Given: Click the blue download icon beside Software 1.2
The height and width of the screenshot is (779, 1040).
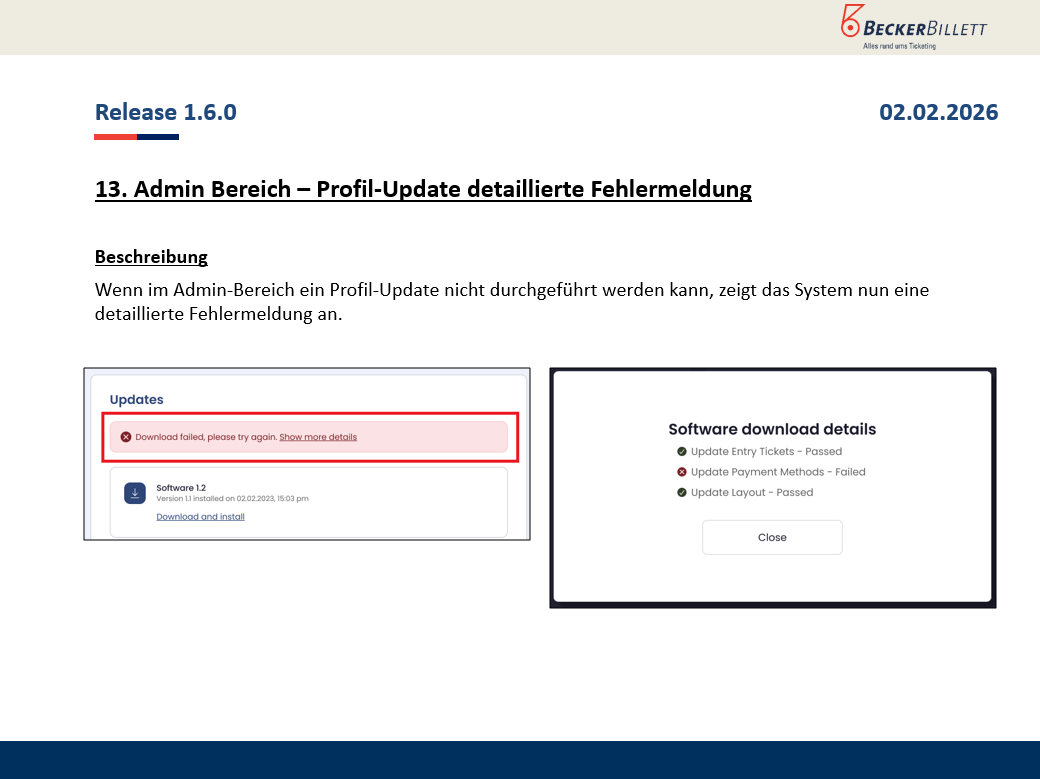Looking at the screenshot, I should click(135, 493).
